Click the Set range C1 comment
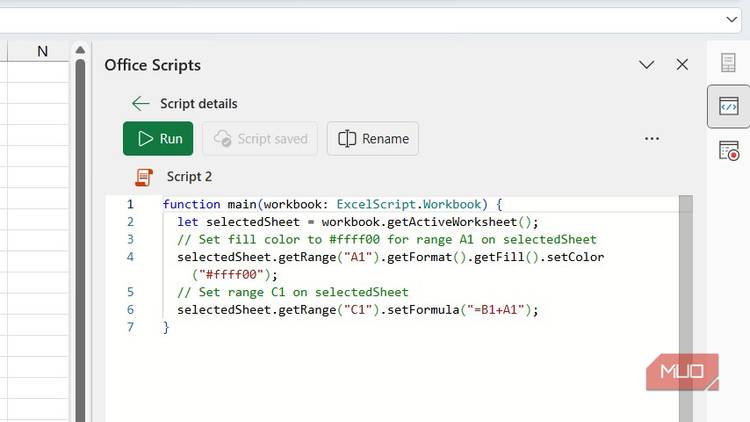 coord(293,292)
